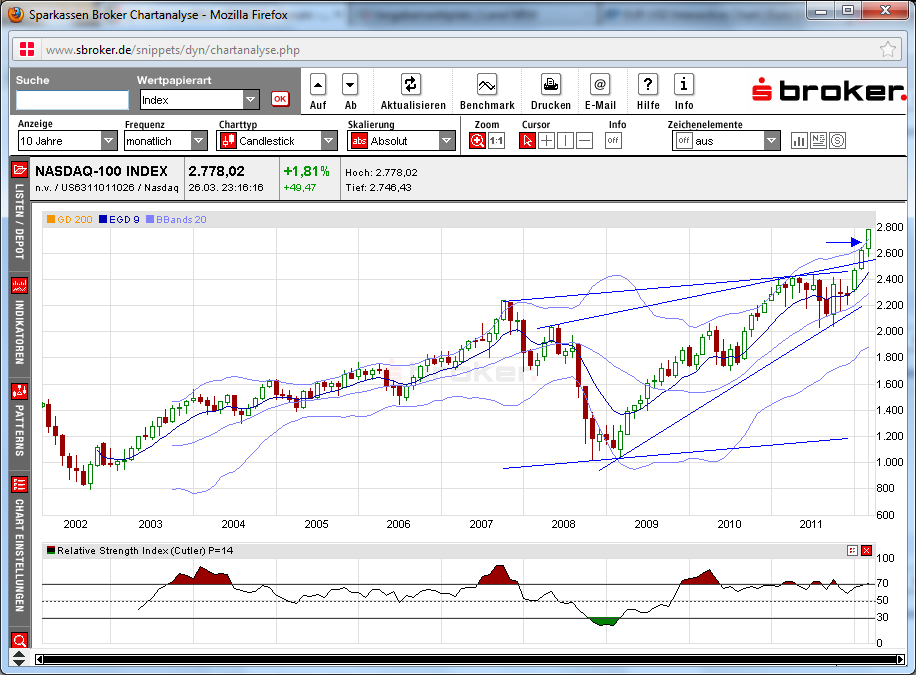Click the RSI panel settings icon
The width and height of the screenshot is (916, 675).
click(x=852, y=551)
